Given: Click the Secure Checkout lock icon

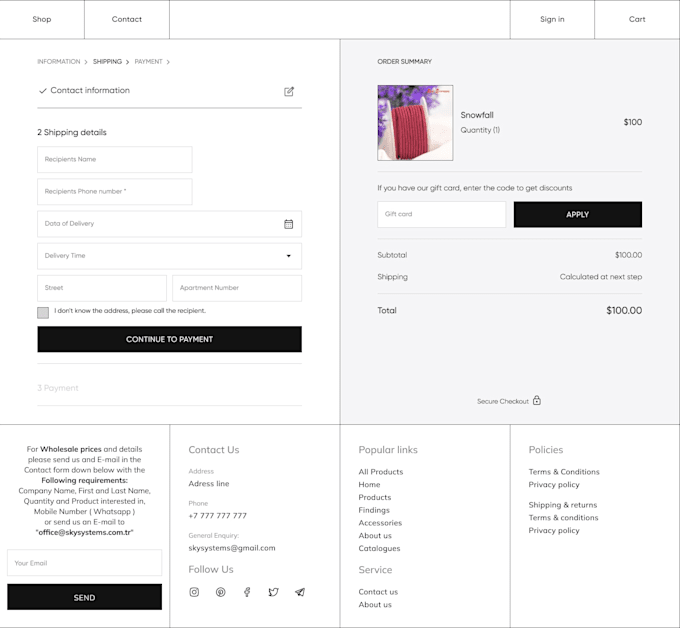Looking at the screenshot, I should [537, 400].
